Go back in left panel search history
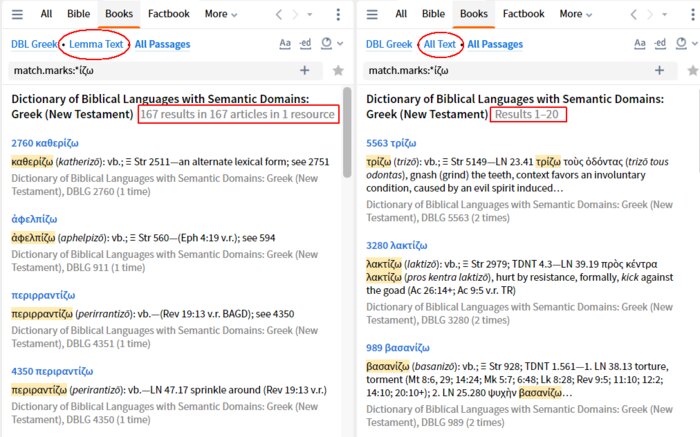700x437 pixels. pyautogui.click(x=279, y=15)
